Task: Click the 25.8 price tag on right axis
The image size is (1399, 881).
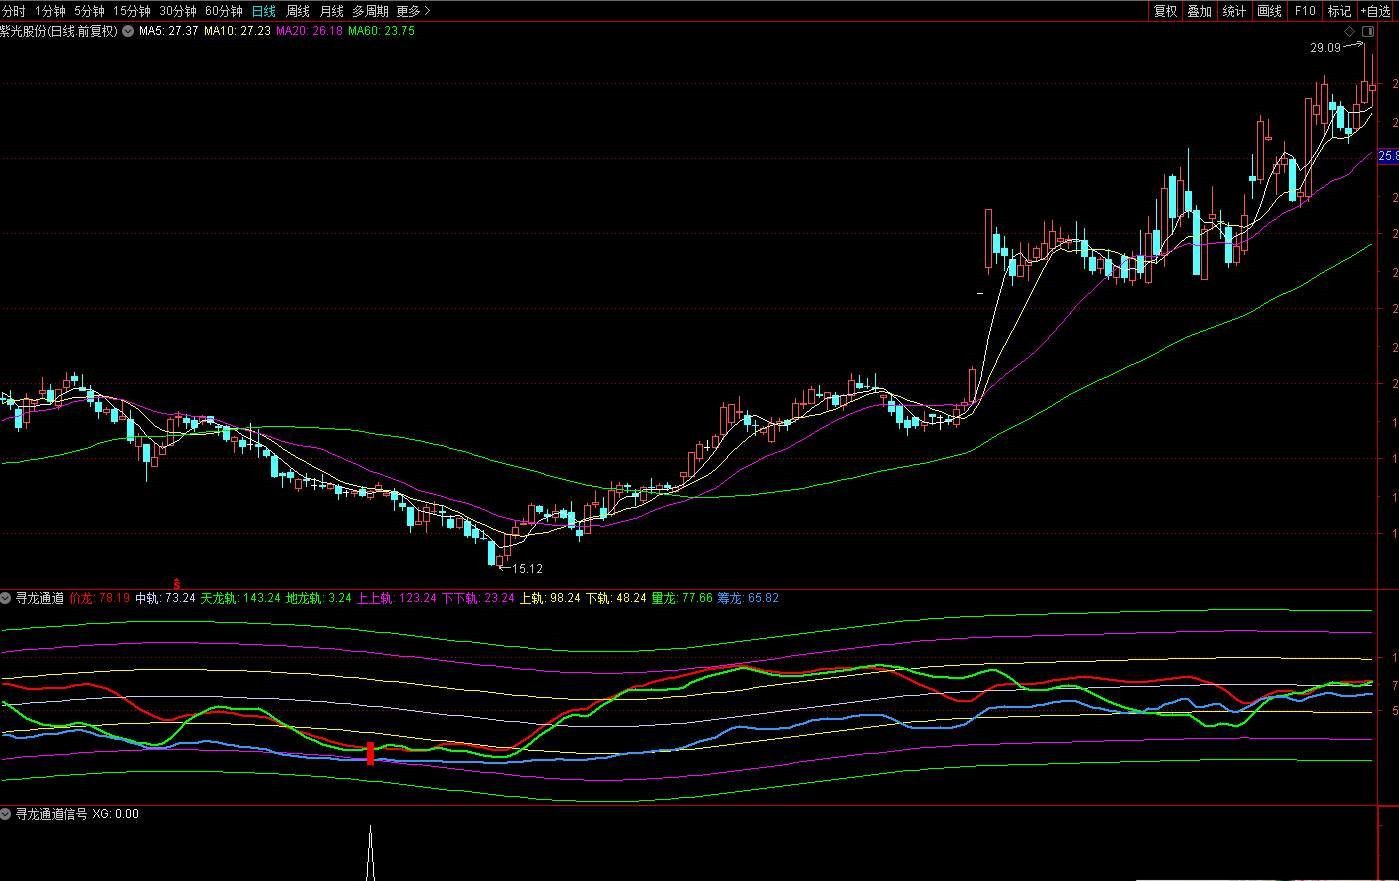Action: click(x=1387, y=157)
